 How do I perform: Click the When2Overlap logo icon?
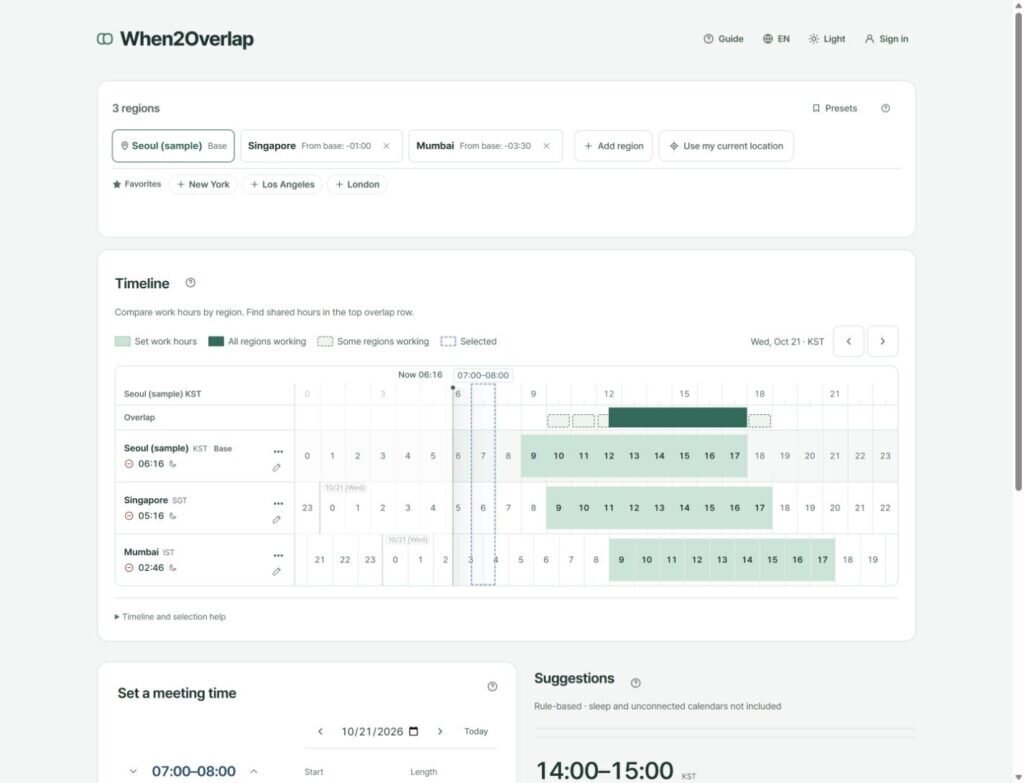click(104, 39)
